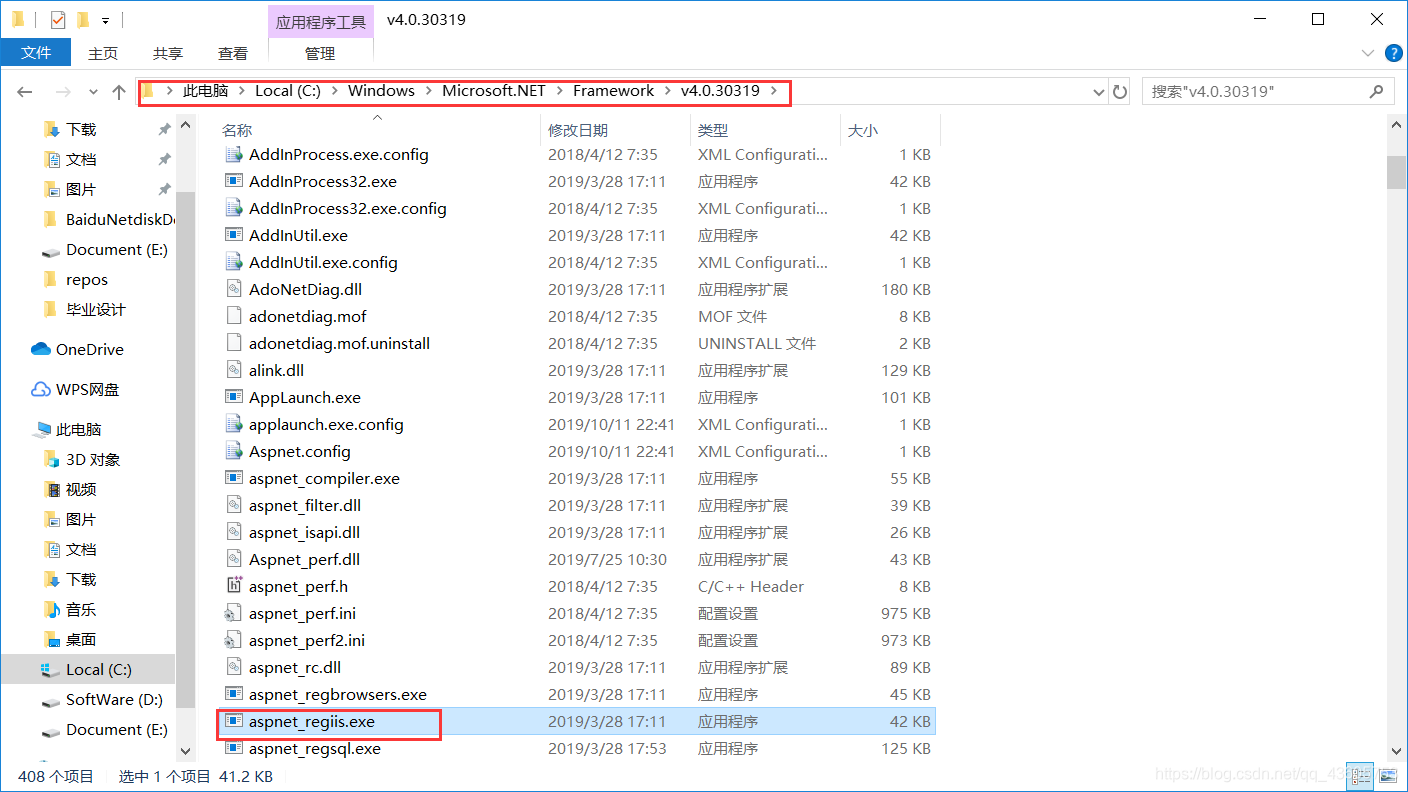Click Local (C:) in address breadcrumb
The width and height of the screenshot is (1408, 792).
click(288, 90)
